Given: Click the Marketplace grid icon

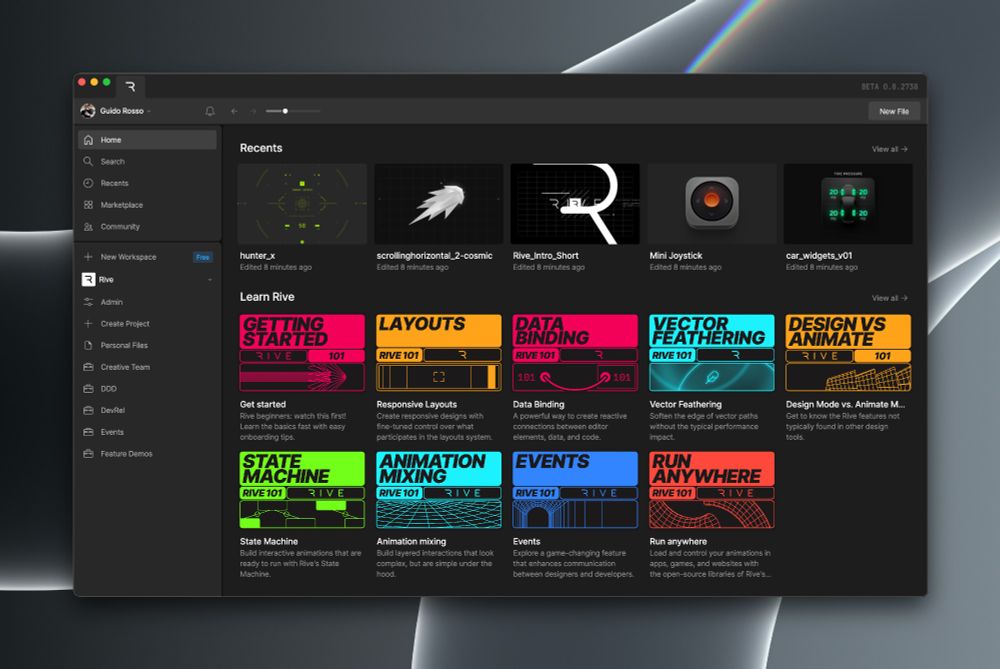Looking at the screenshot, I should pos(89,205).
